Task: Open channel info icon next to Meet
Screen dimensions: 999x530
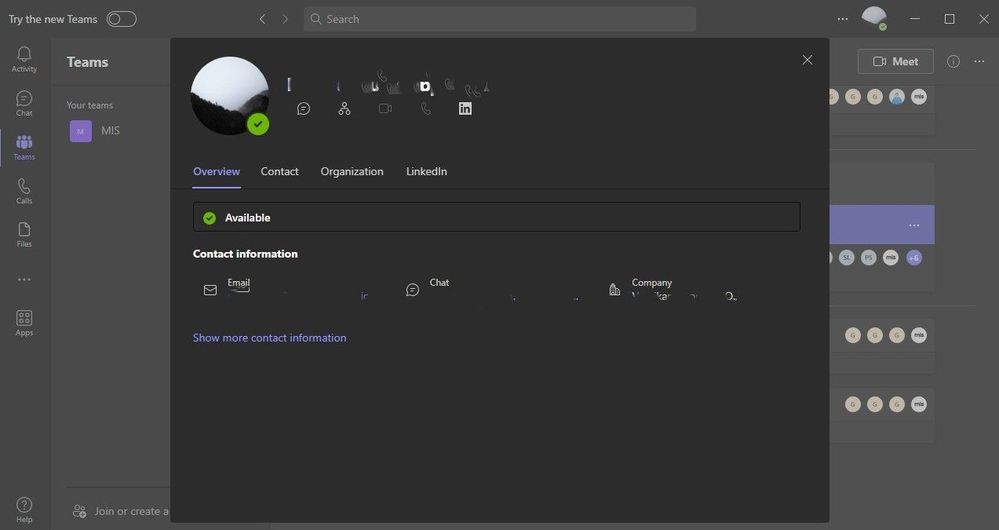Action: point(953,61)
